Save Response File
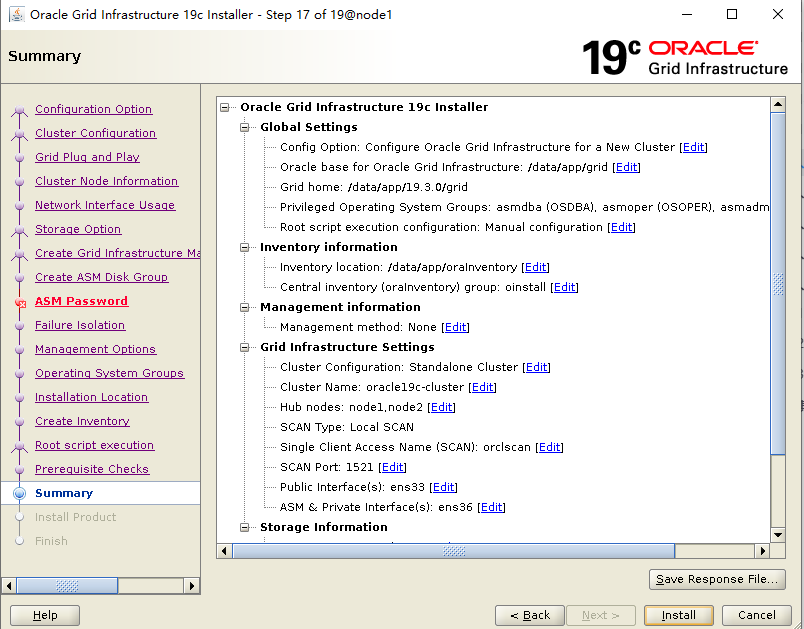The image size is (804, 629). coord(717,579)
